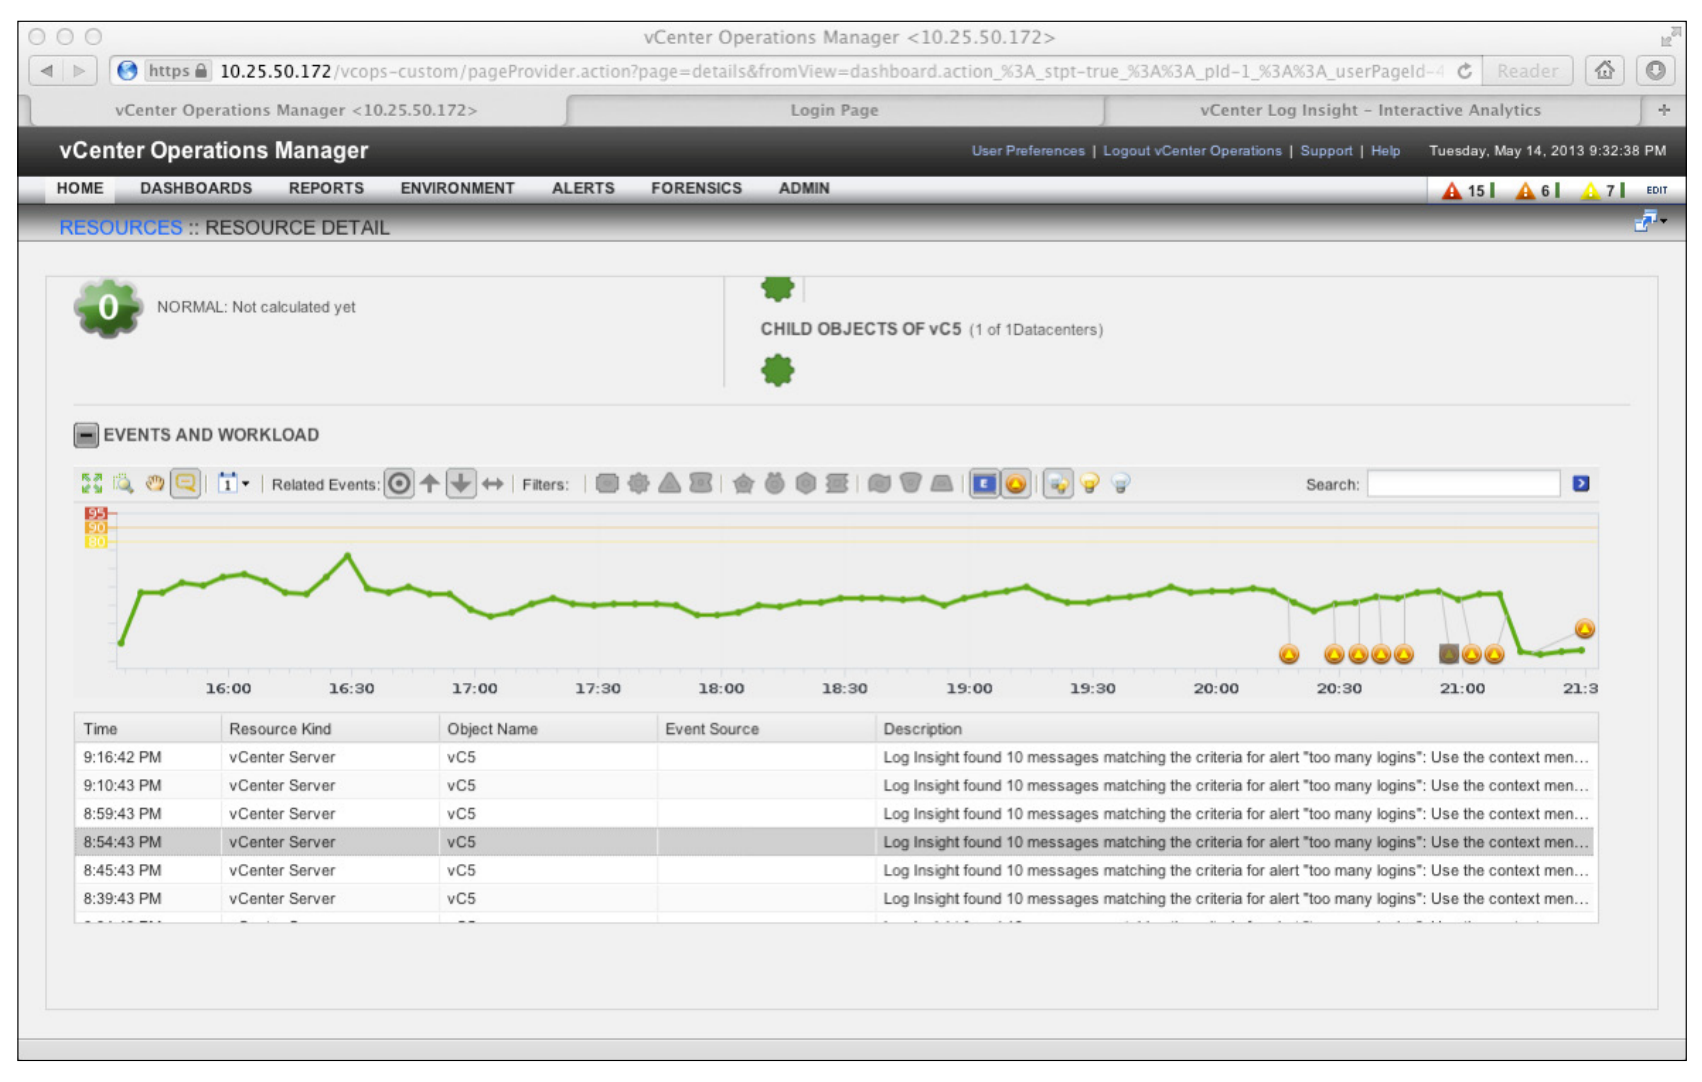
Task: Open the FORENSICS menu
Action: click(x=696, y=188)
